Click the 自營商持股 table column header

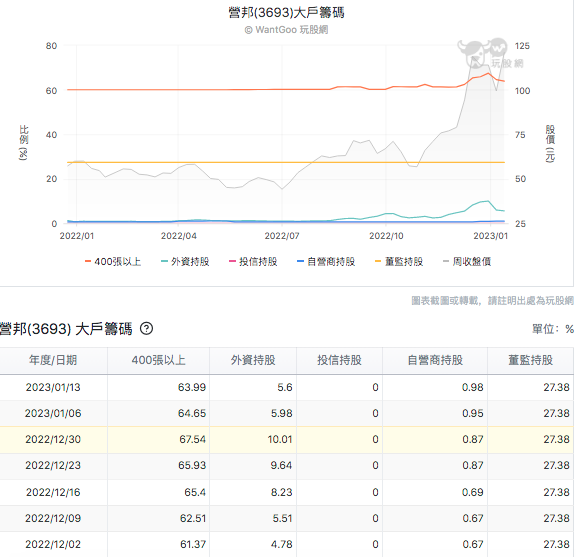click(x=435, y=360)
